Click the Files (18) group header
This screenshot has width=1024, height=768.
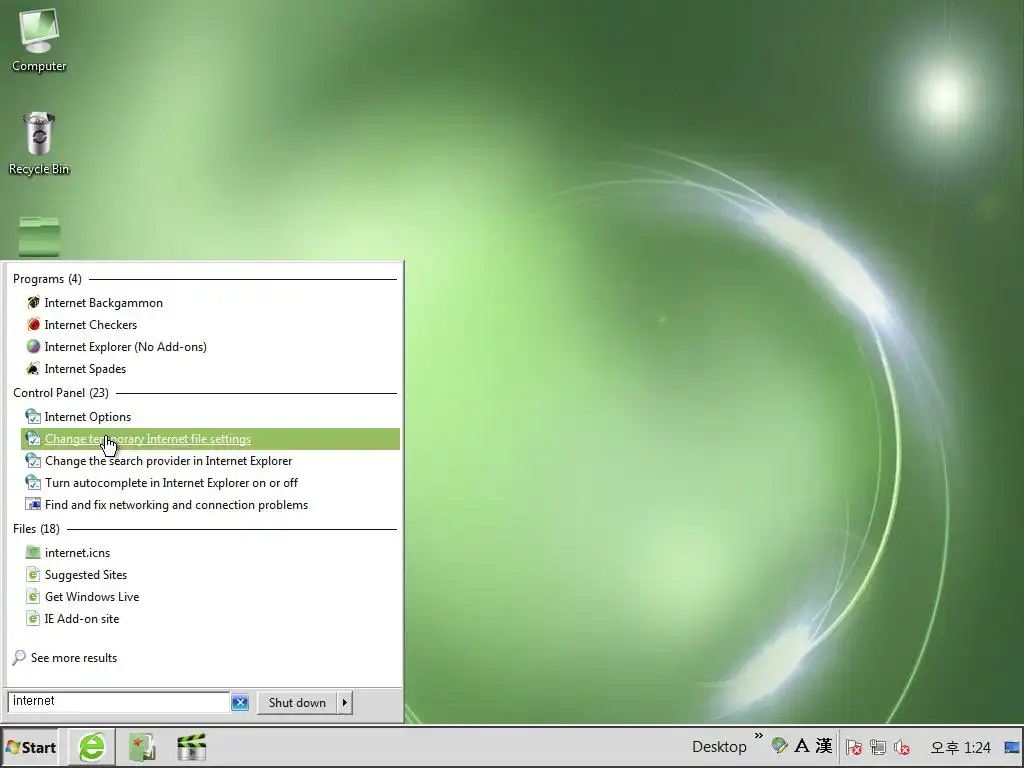pyautogui.click(x=36, y=529)
